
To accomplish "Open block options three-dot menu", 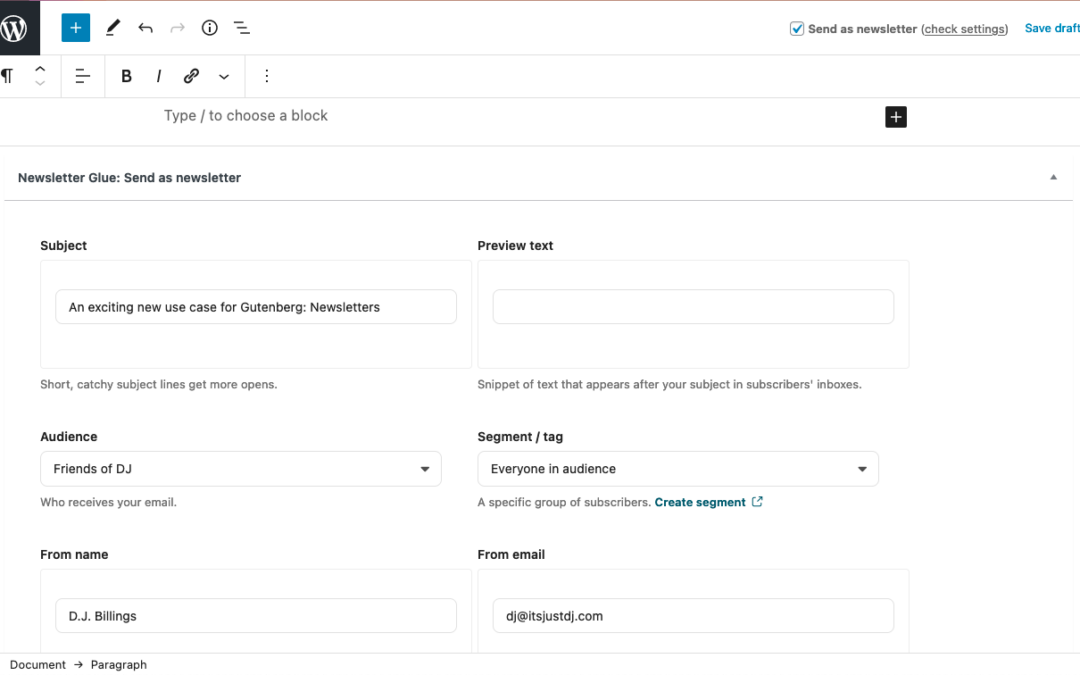I will click(x=266, y=76).
